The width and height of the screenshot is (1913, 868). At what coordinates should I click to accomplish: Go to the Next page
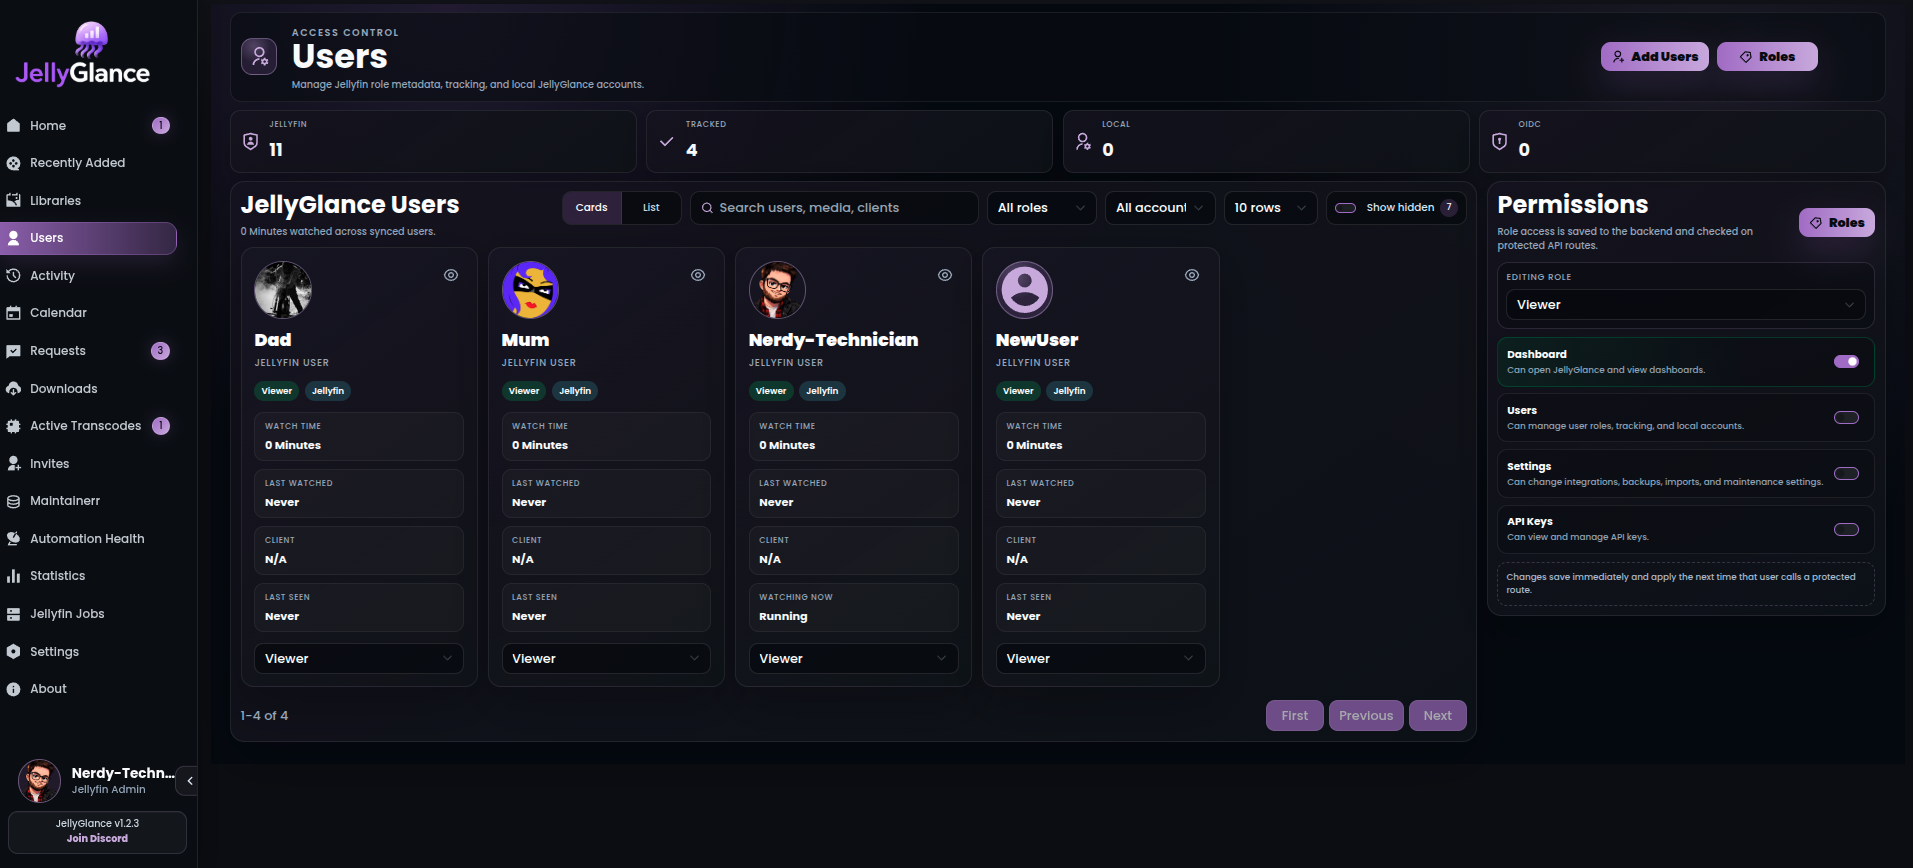pyautogui.click(x=1438, y=716)
